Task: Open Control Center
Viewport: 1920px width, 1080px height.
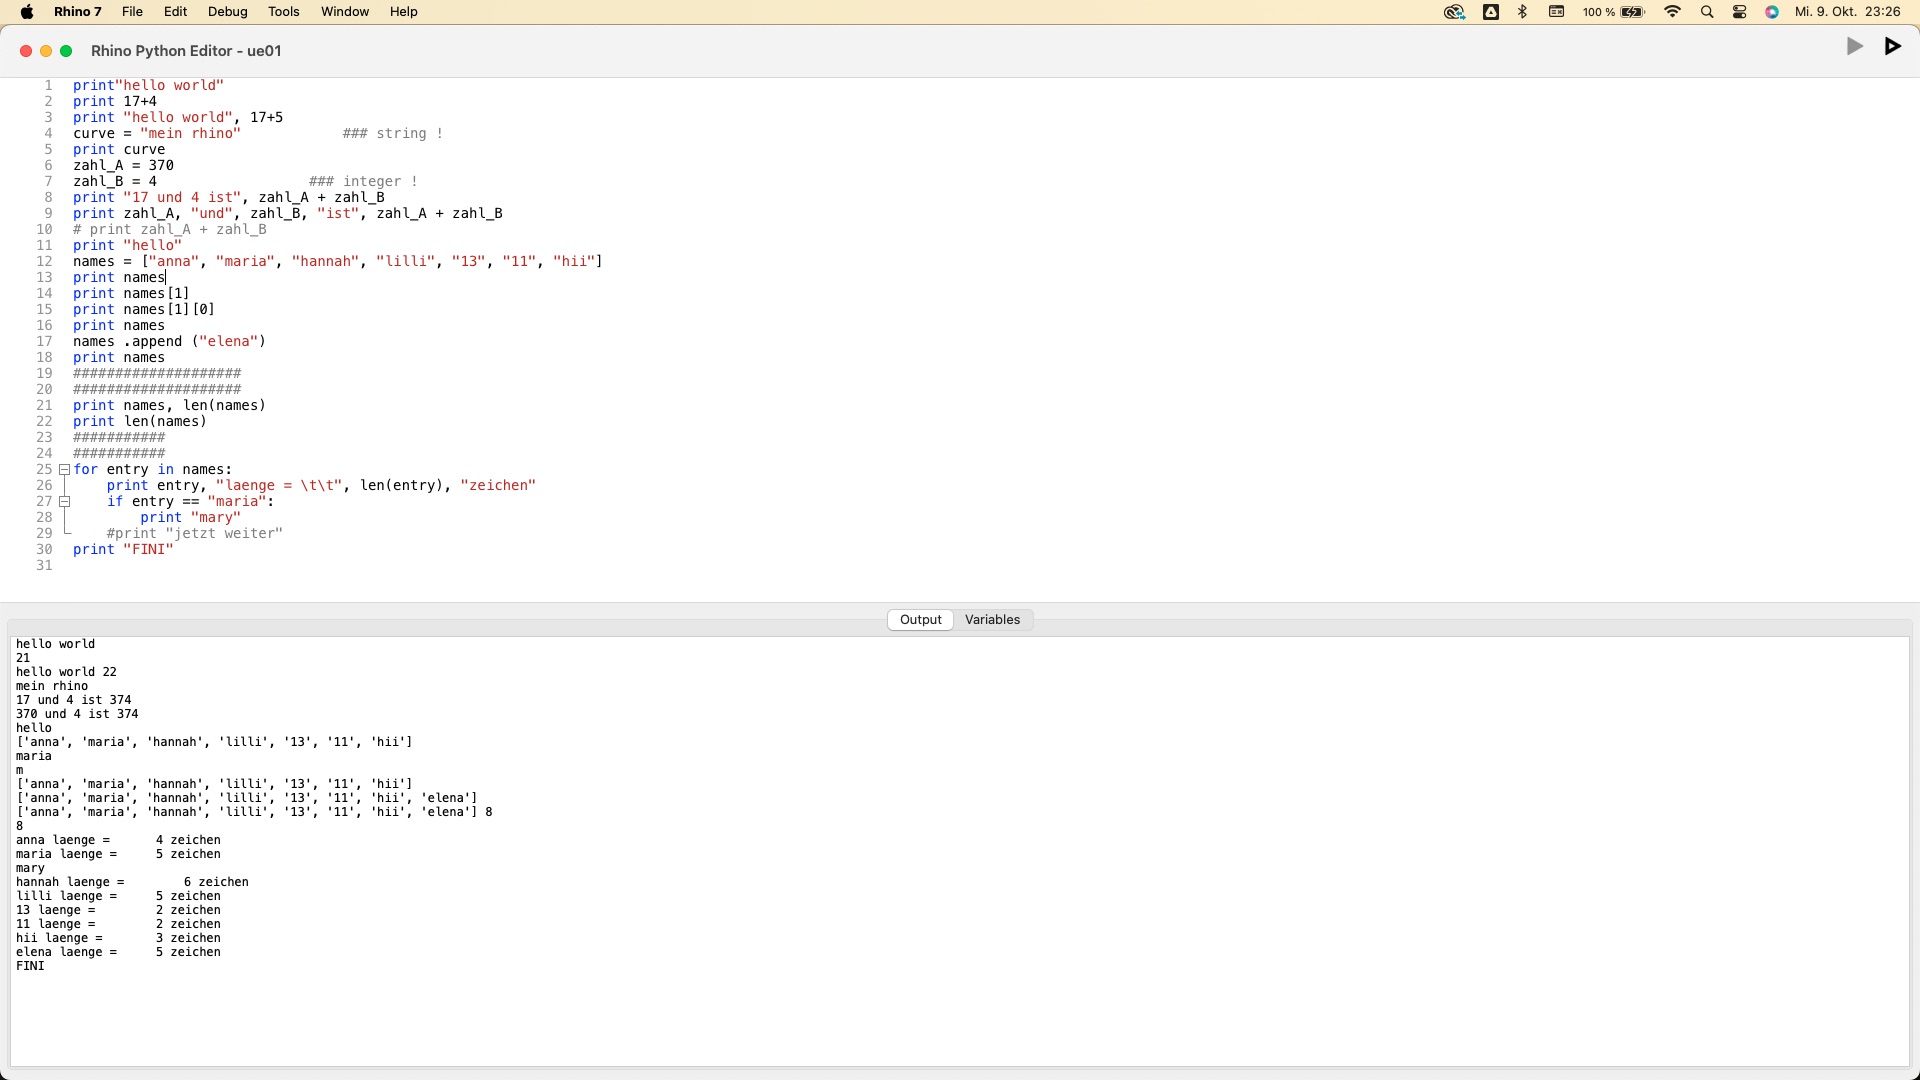Action: 1739,12
